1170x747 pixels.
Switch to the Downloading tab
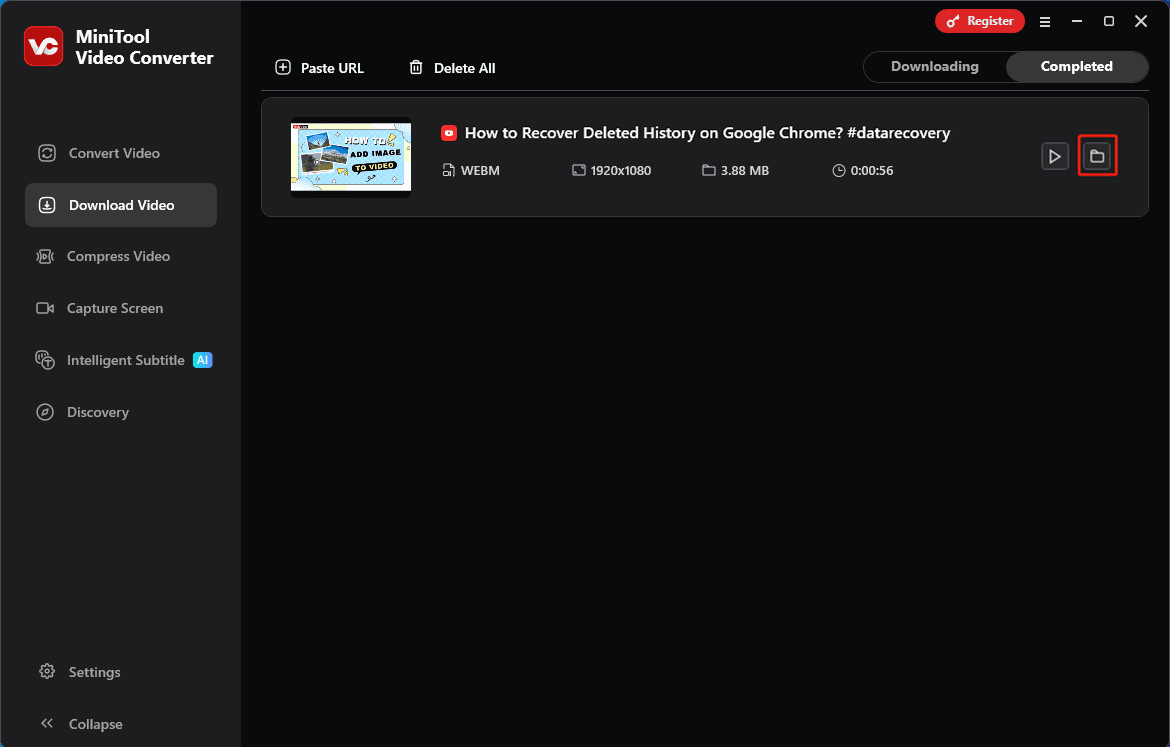[x=934, y=66]
